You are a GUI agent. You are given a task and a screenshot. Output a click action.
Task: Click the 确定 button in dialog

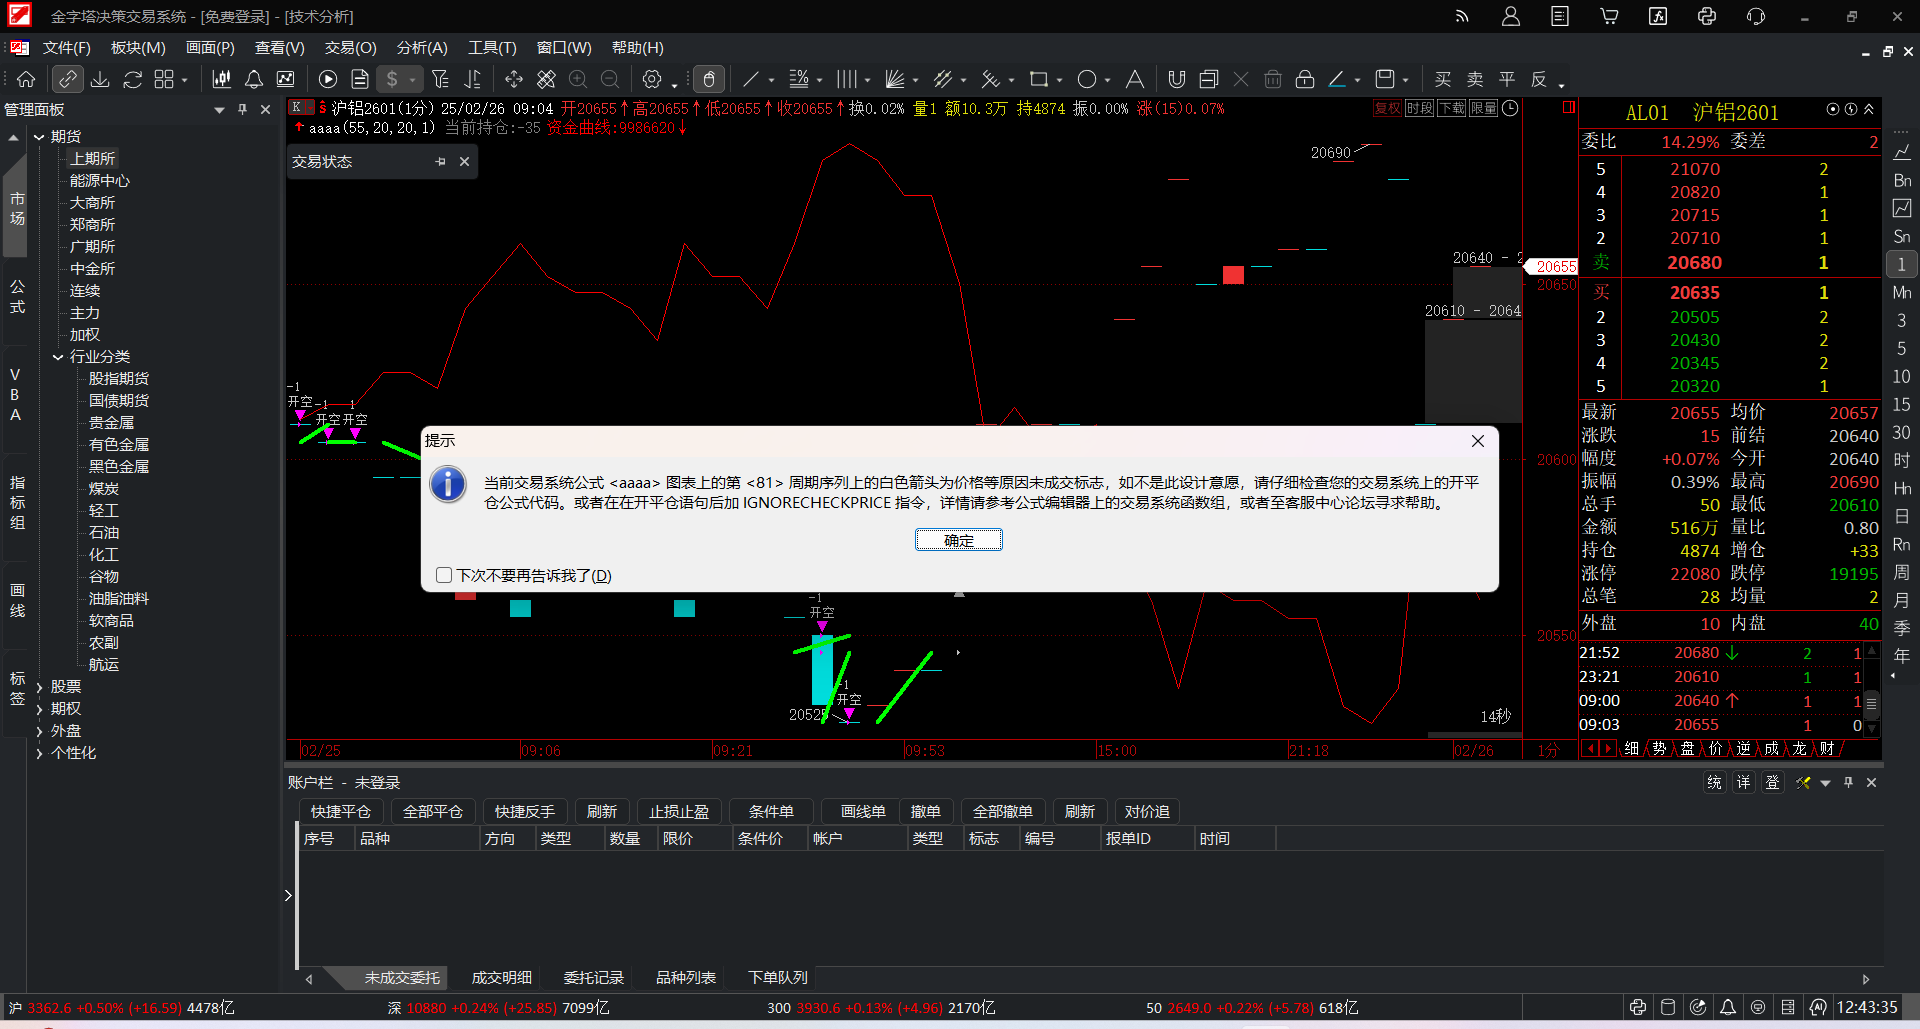pyautogui.click(x=959, y=540)
